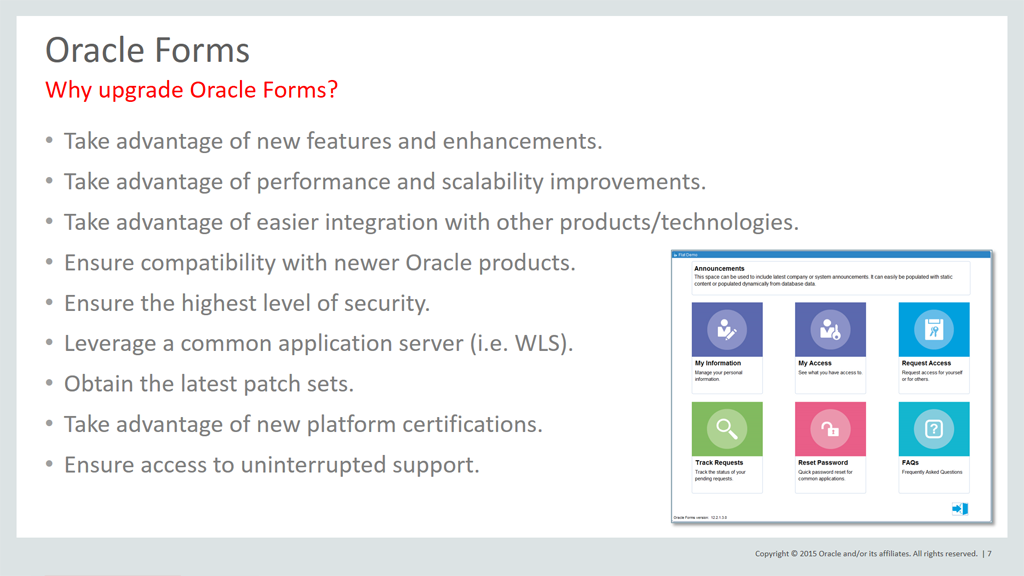Click the 'Reset Password' label text

click(x=823, y=462)
